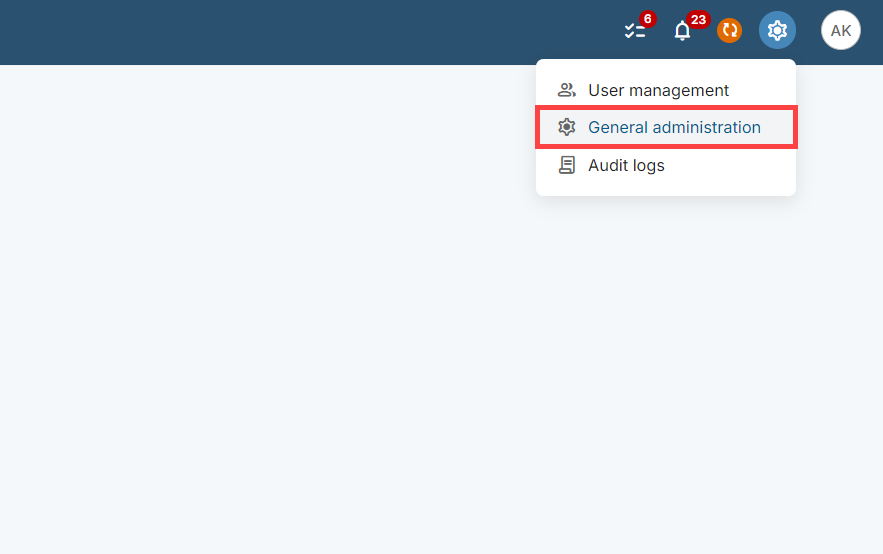The image size is (883, 554).
Task: Click the document icon beside Audit logs
Action: coord(567,165)
